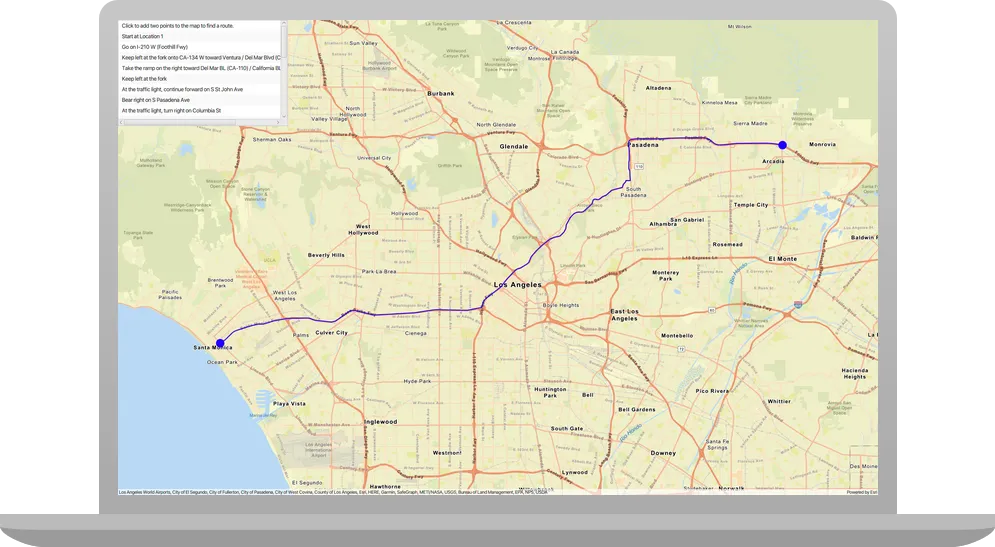Click the 'East Los Angeles' map label

[624, 315]
